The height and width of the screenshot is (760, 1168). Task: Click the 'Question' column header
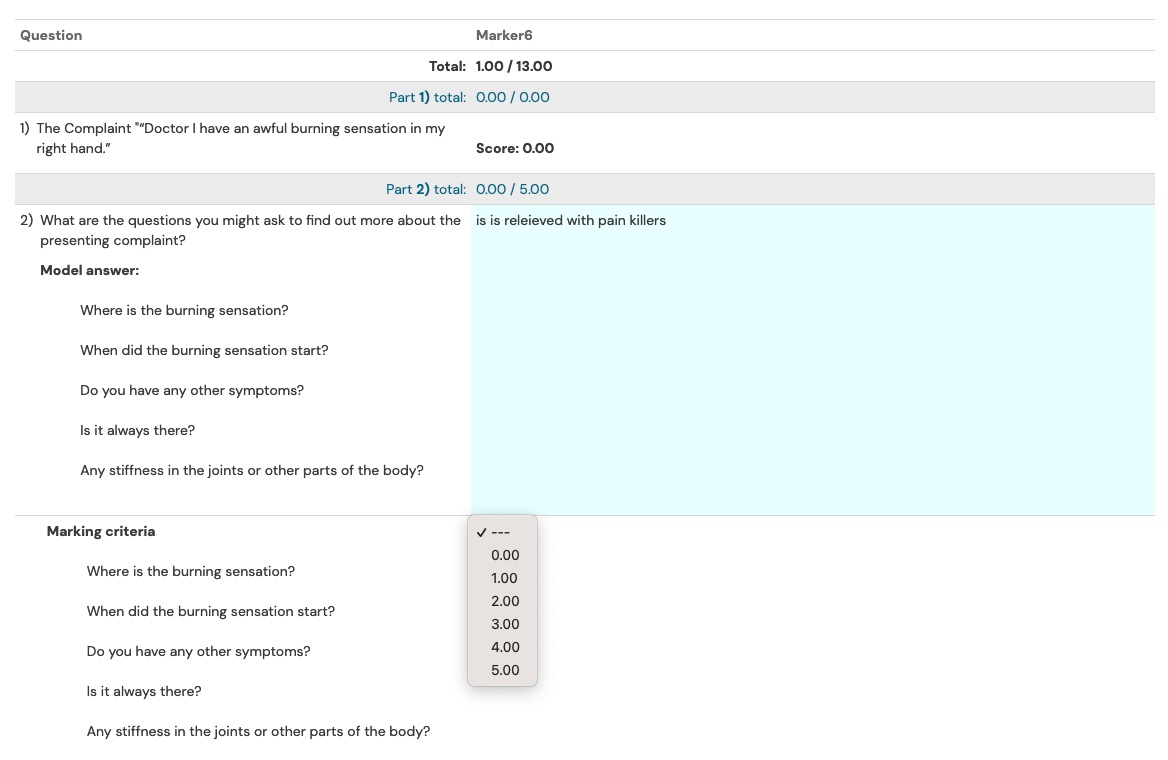coord(51,35)
